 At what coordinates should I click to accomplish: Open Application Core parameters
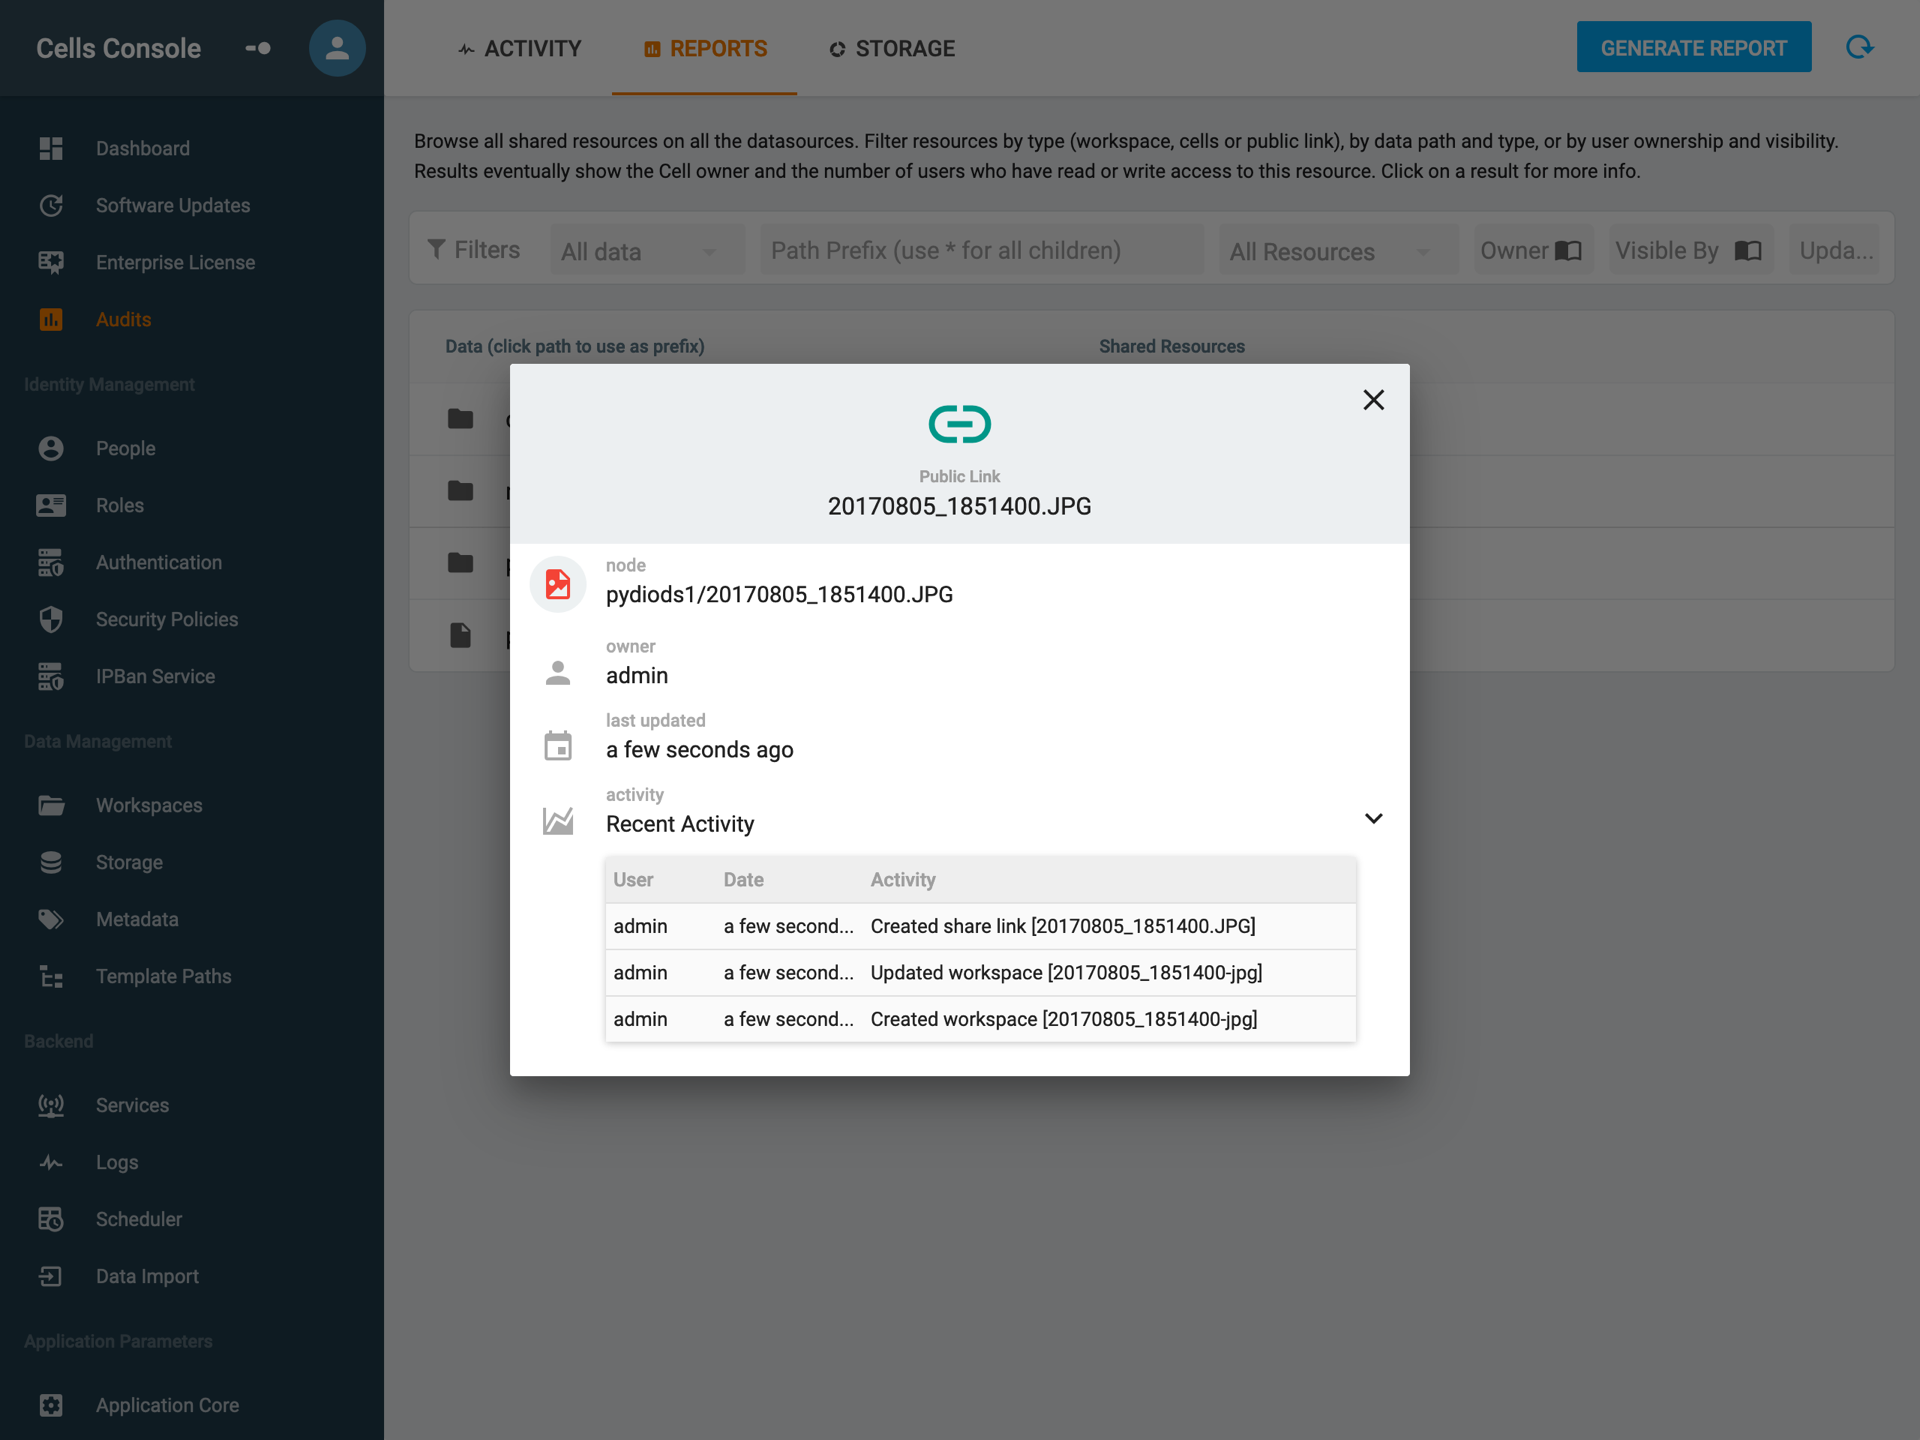tap(167, 1405)
